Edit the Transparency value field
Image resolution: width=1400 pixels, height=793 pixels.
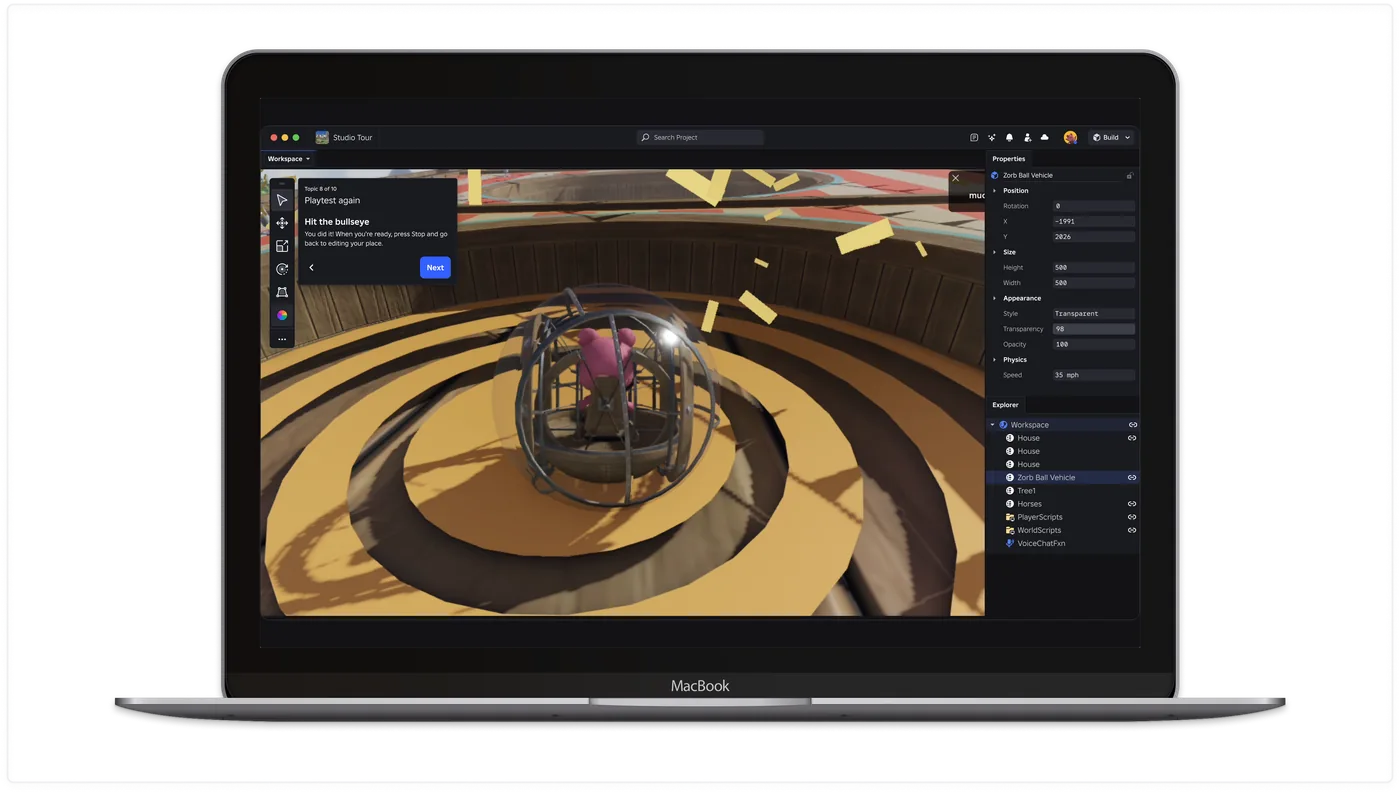click(x=1093, y=329)
